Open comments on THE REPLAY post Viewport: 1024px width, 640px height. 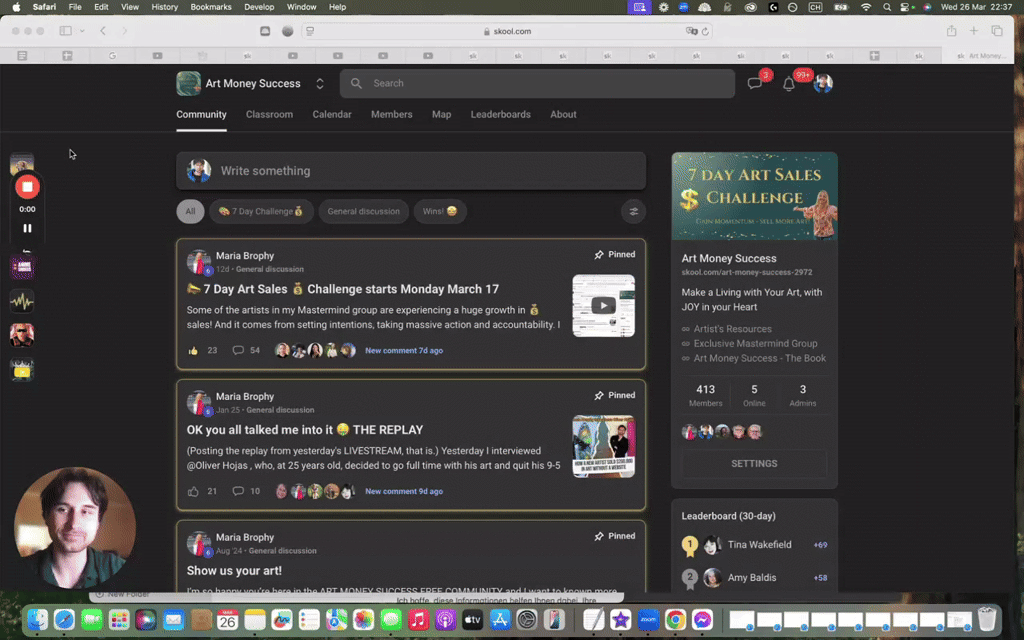click(x=238, y=491)
